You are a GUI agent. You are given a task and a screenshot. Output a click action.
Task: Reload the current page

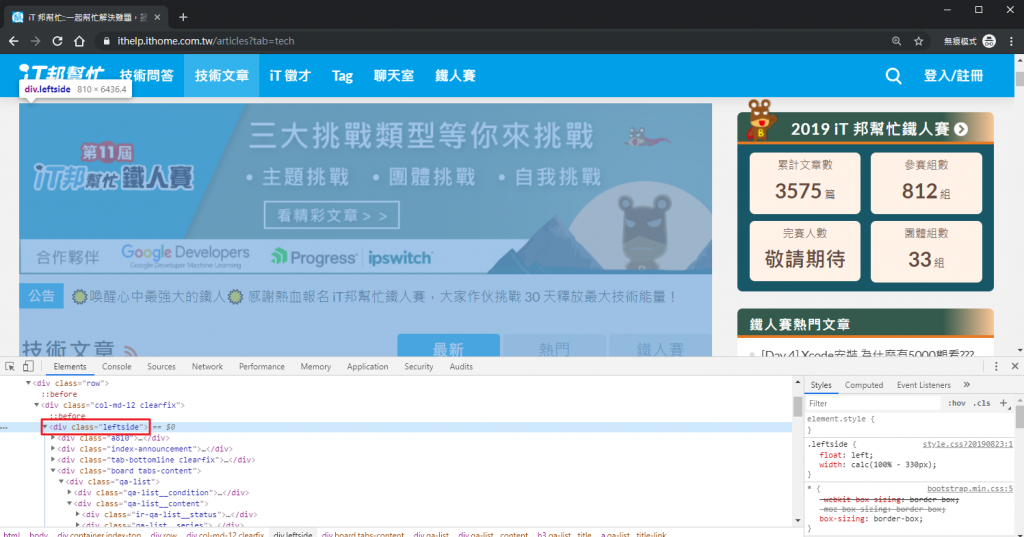[57, 41]
